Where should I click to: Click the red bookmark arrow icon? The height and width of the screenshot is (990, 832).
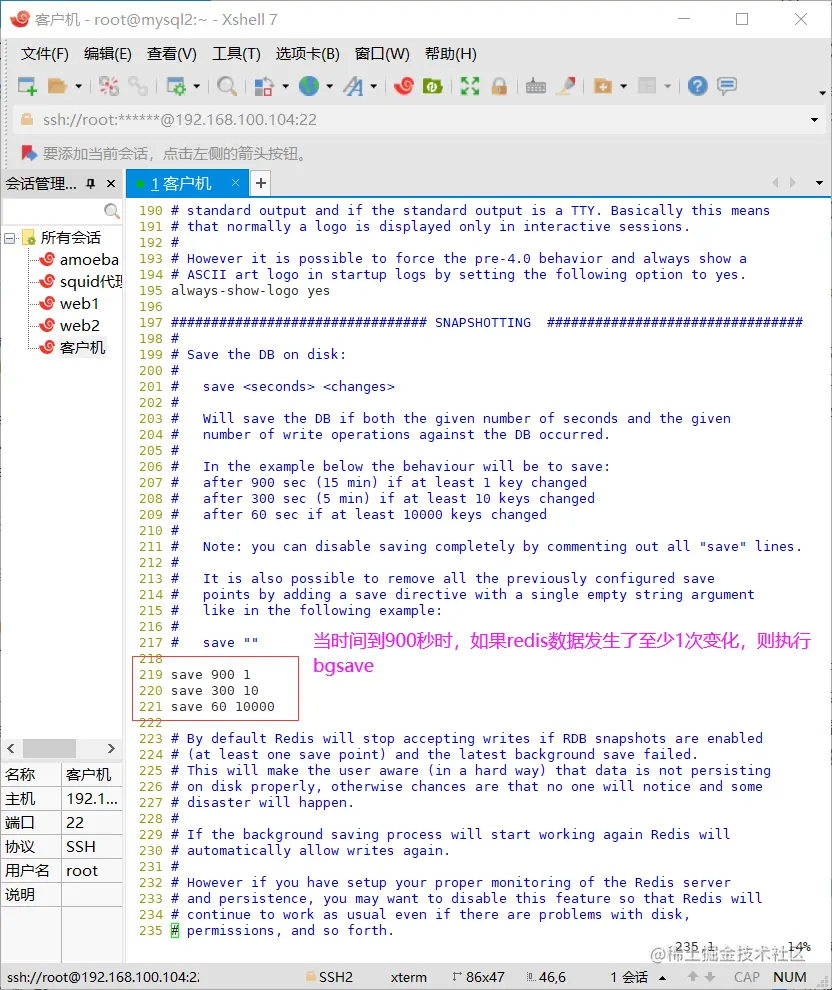coord(28,153)
